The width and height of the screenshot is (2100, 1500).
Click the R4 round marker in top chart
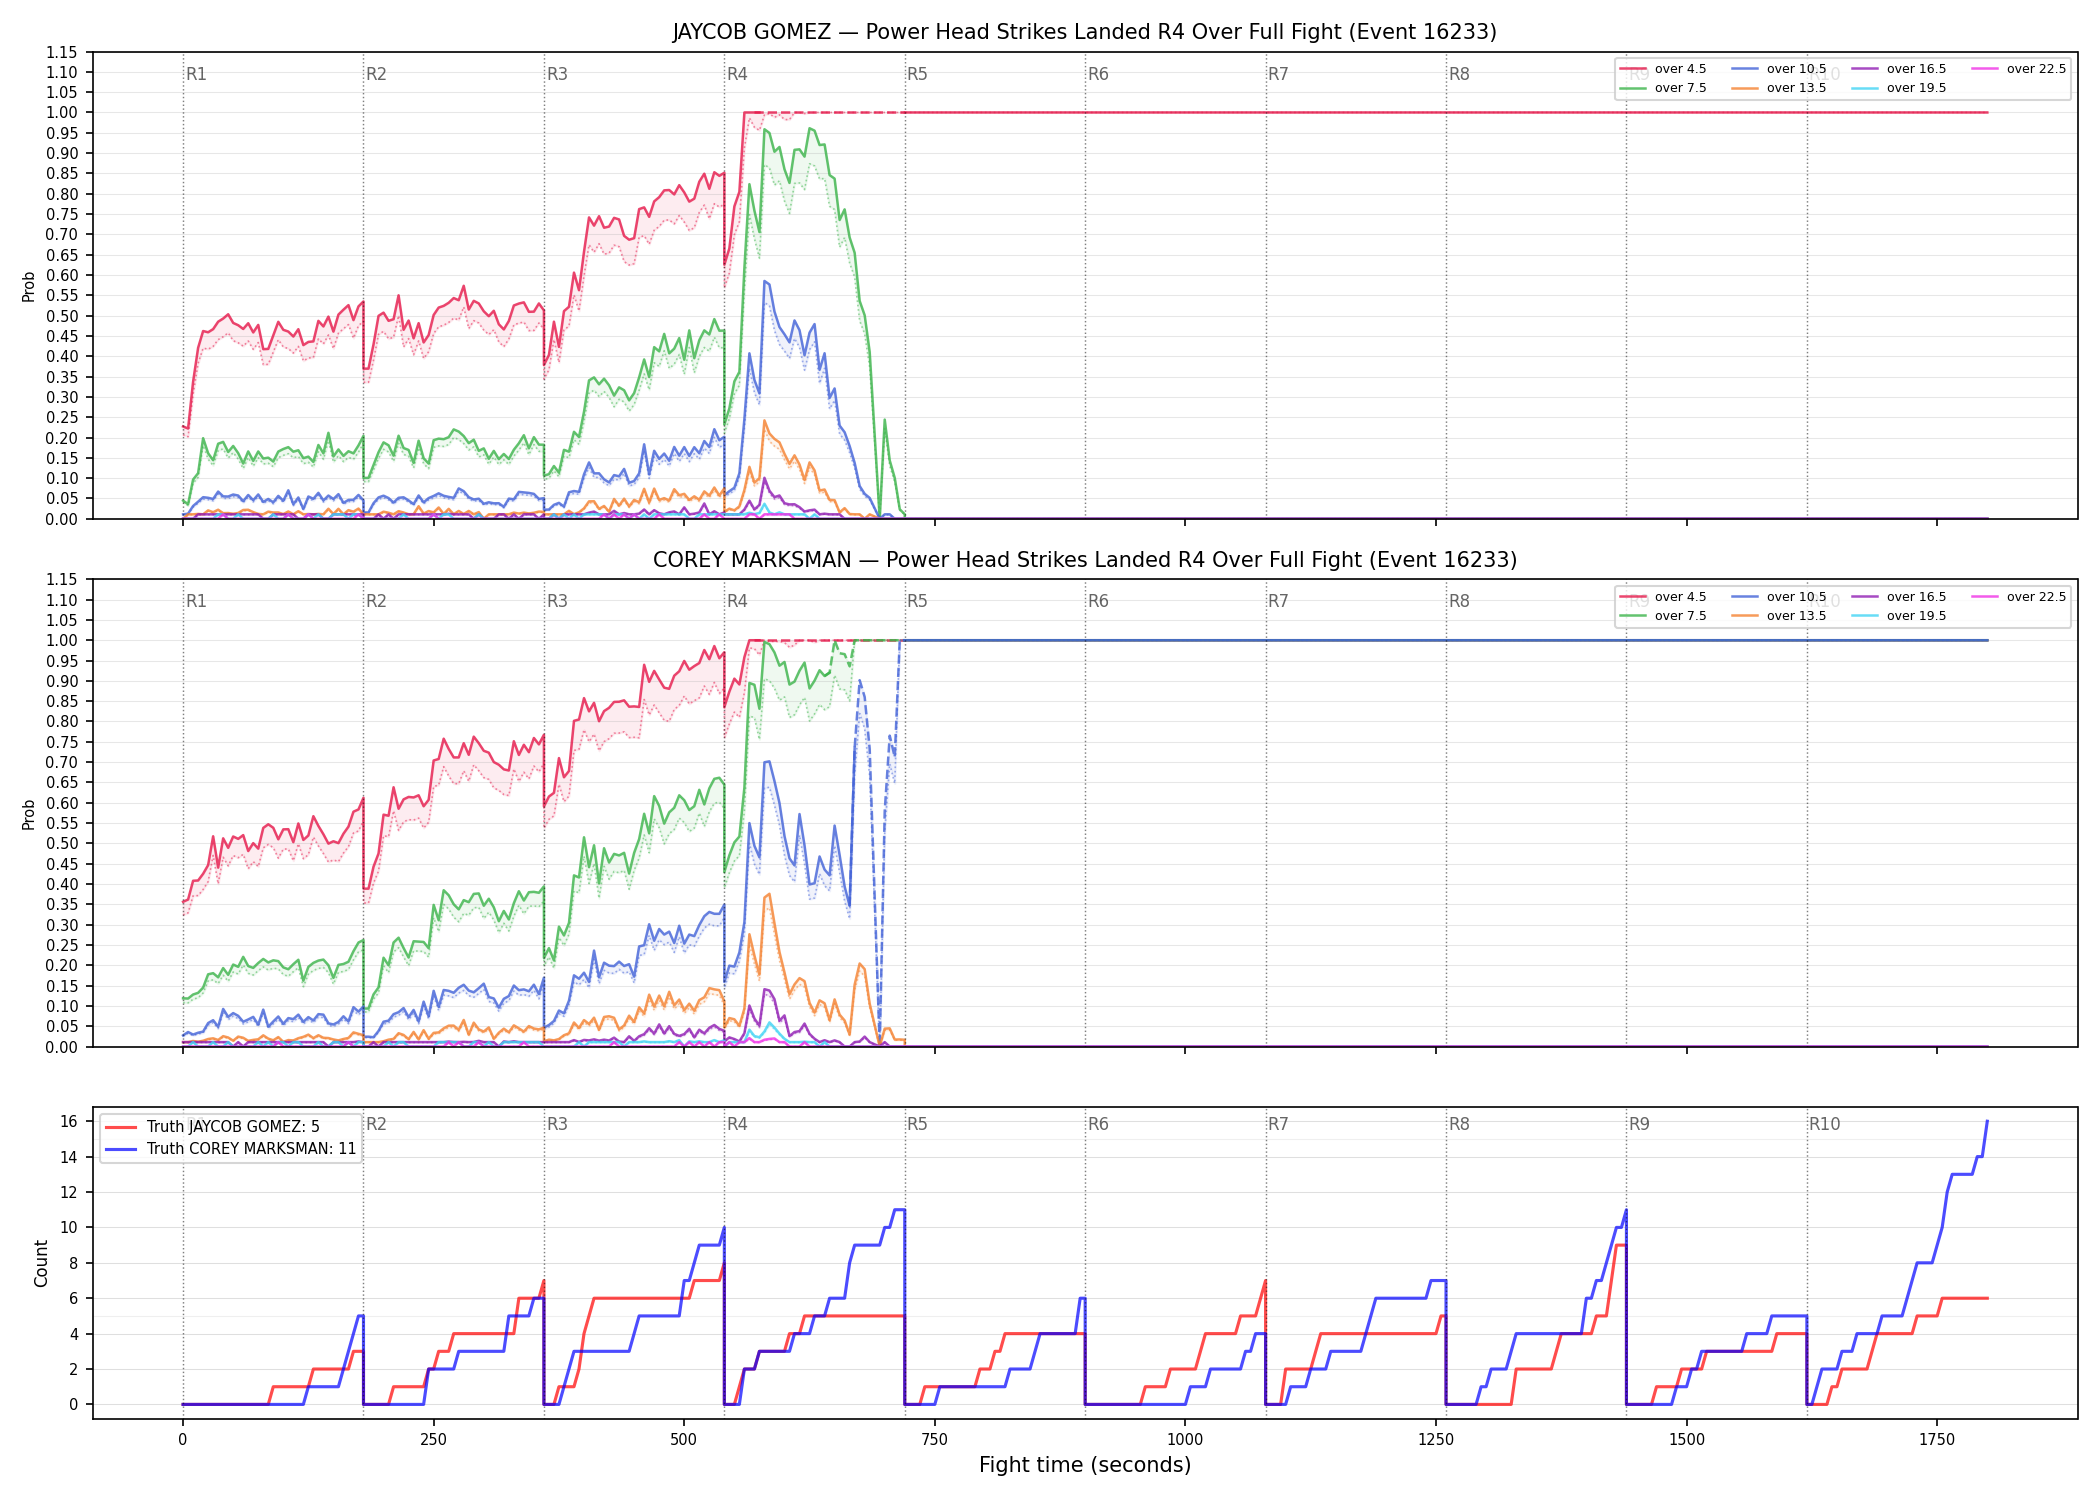click(x=737, y=74)
